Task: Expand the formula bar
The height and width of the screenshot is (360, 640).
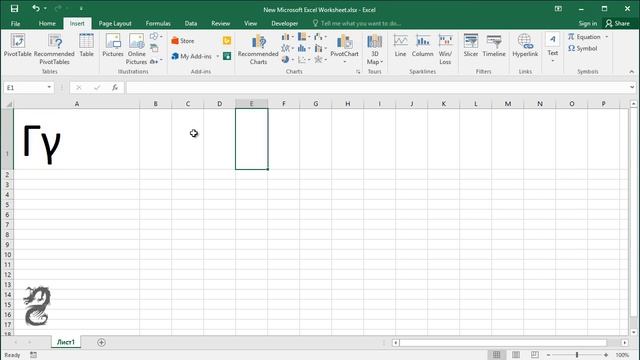Action: click(632, 87)
